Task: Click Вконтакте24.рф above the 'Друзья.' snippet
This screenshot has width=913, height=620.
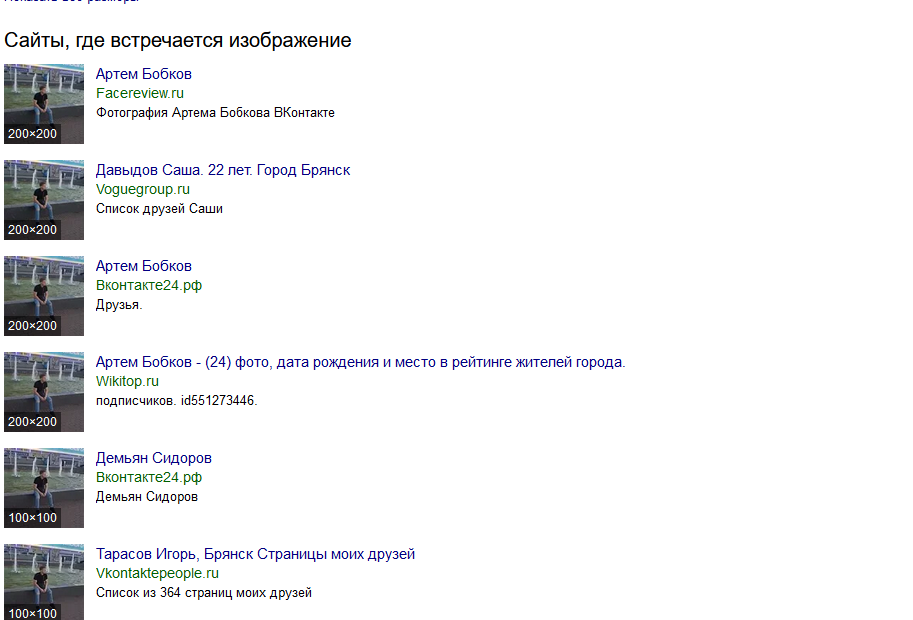Action: (x=149, y=285)
